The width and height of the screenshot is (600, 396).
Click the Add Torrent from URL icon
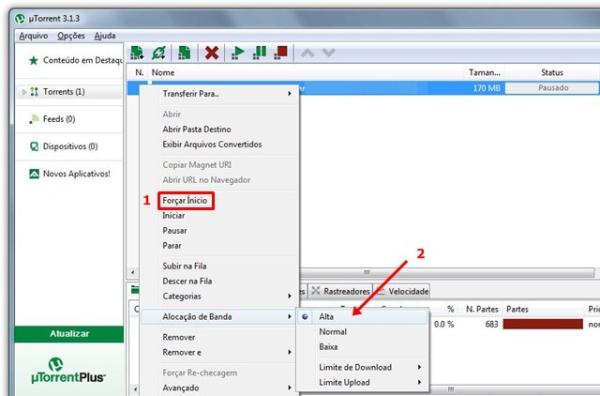click(158, 52)
